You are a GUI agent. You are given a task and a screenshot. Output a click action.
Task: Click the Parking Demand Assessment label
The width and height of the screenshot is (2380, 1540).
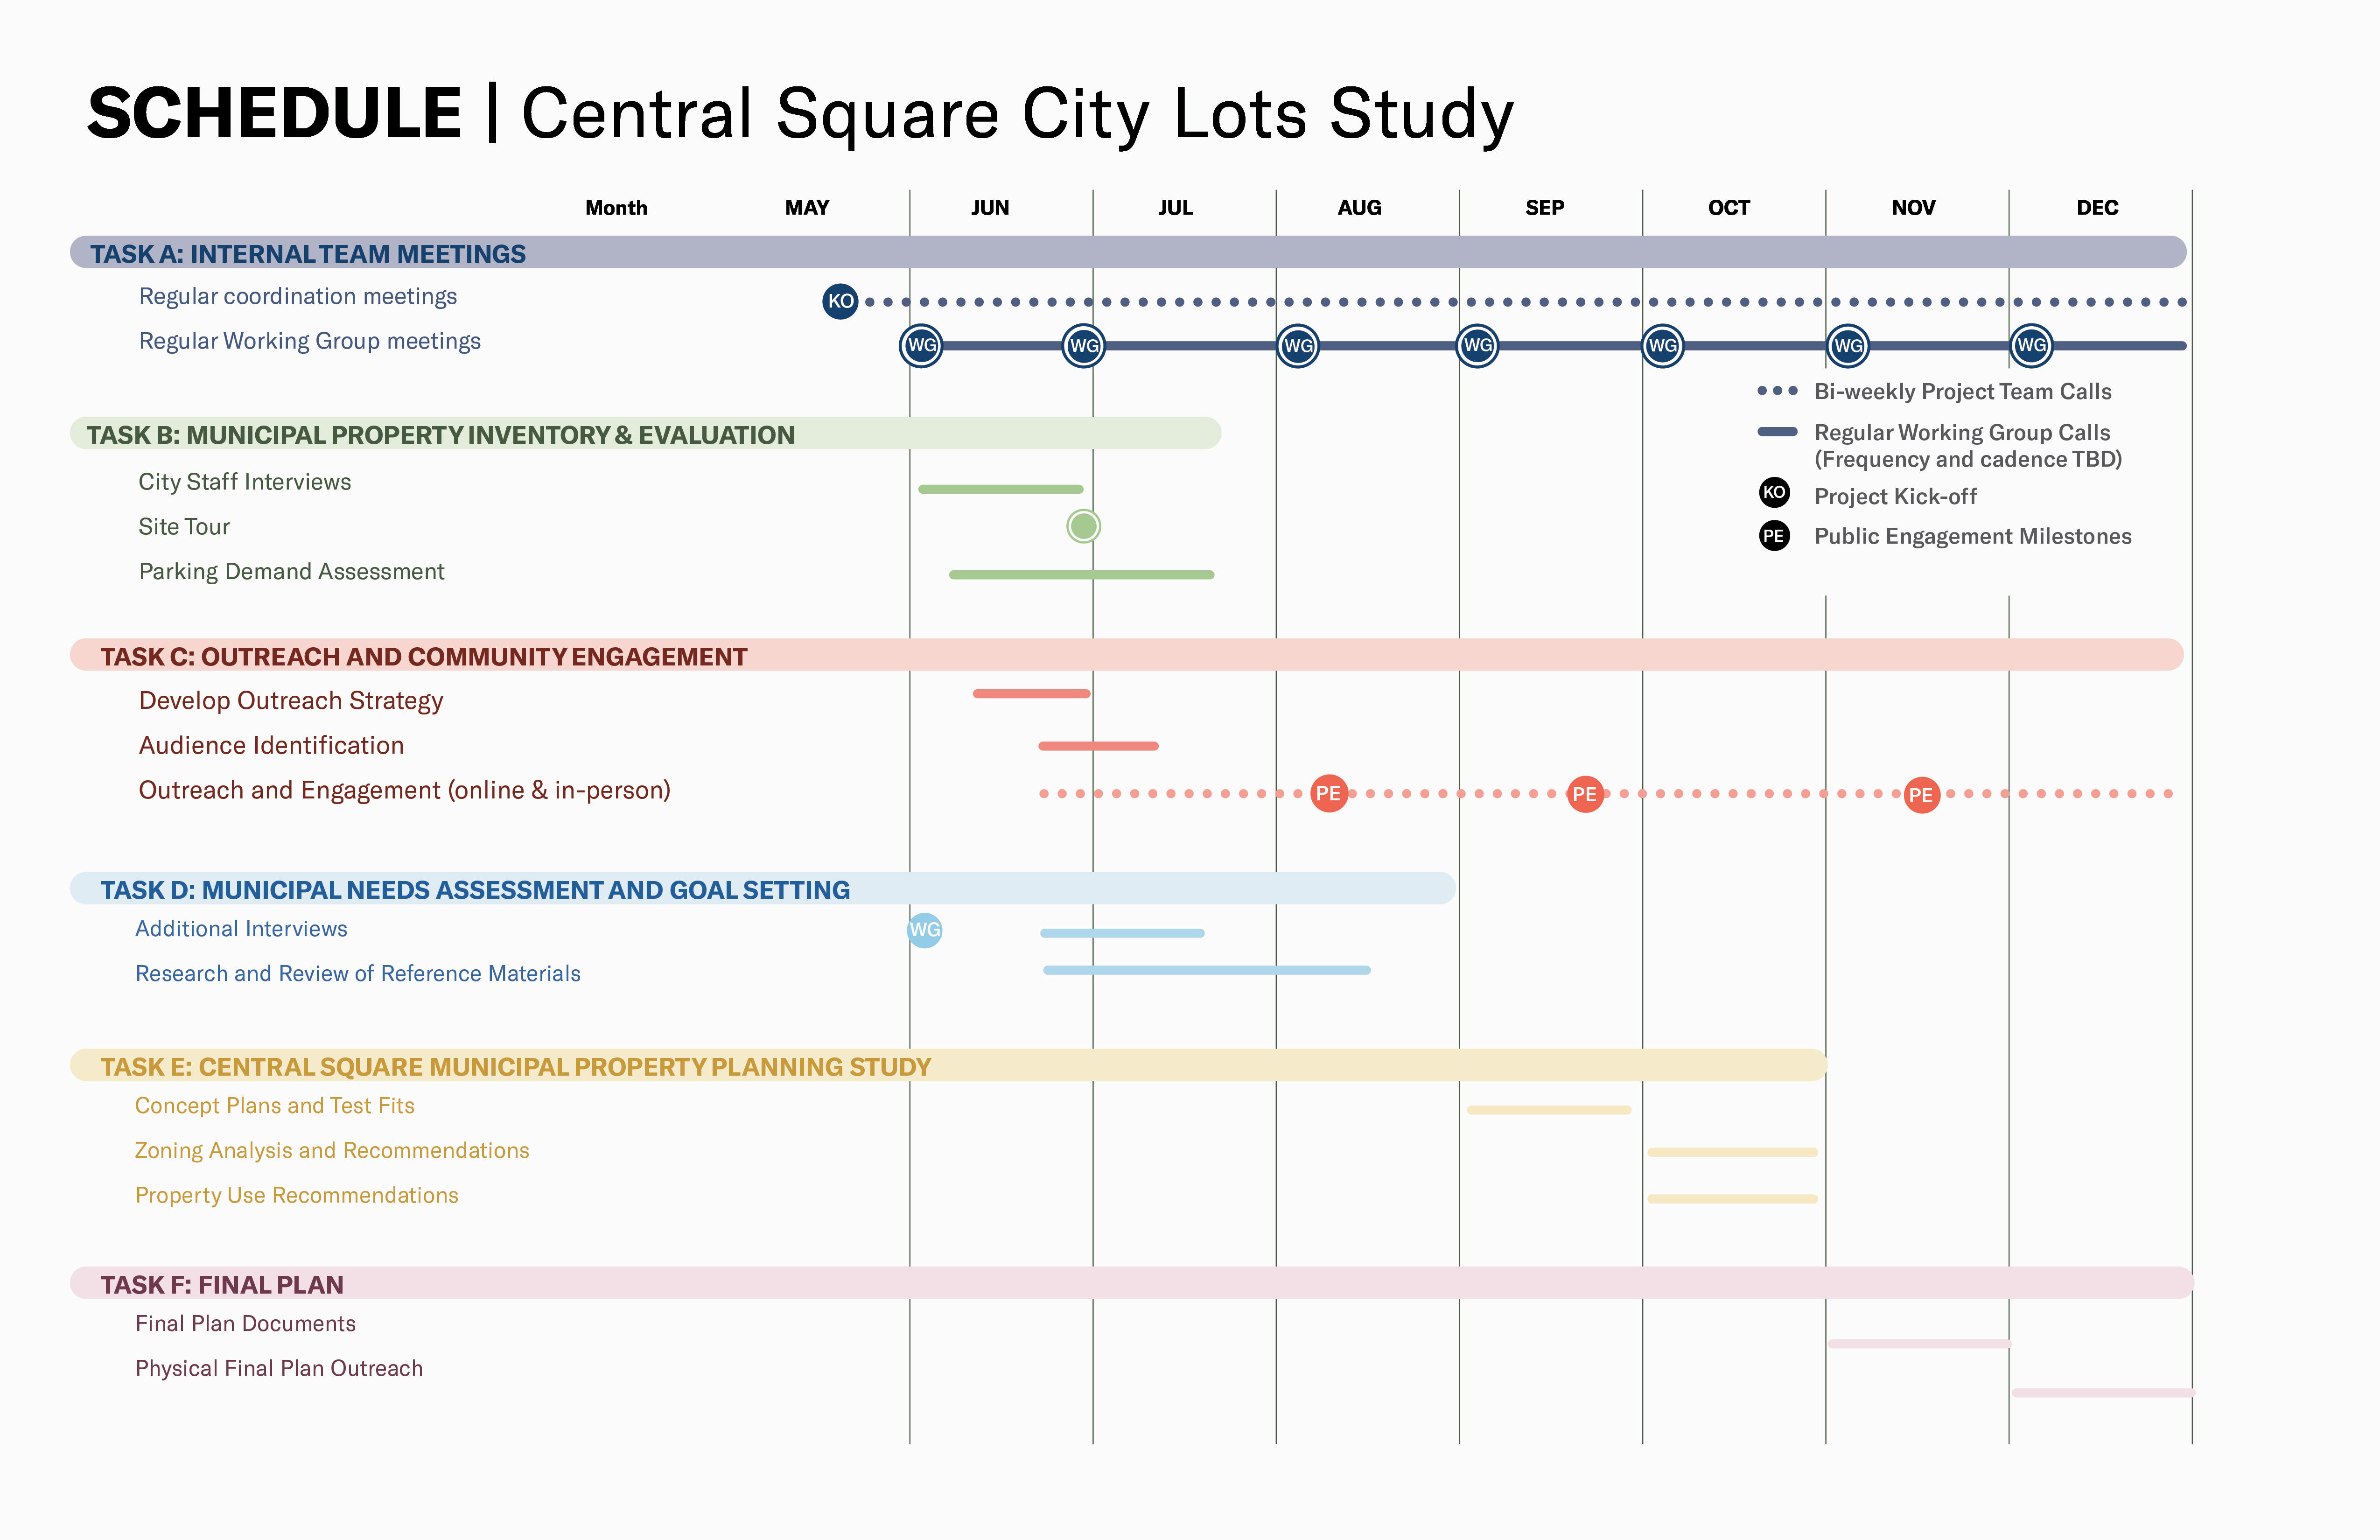(291, 571)
